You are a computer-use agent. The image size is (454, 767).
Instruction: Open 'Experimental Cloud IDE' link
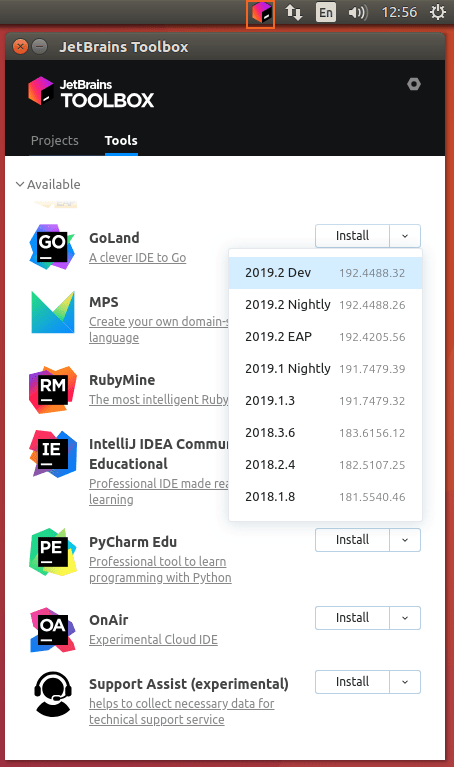pos(153,639)
